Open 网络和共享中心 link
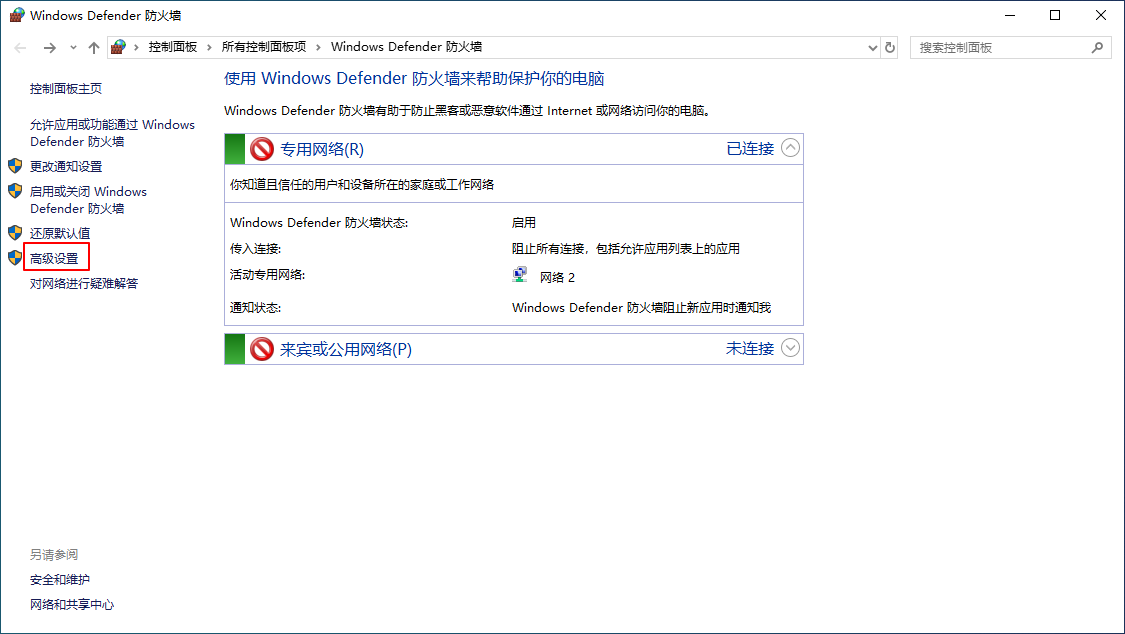This screenshot has height=634, width=1125. [x=72, y=605]
